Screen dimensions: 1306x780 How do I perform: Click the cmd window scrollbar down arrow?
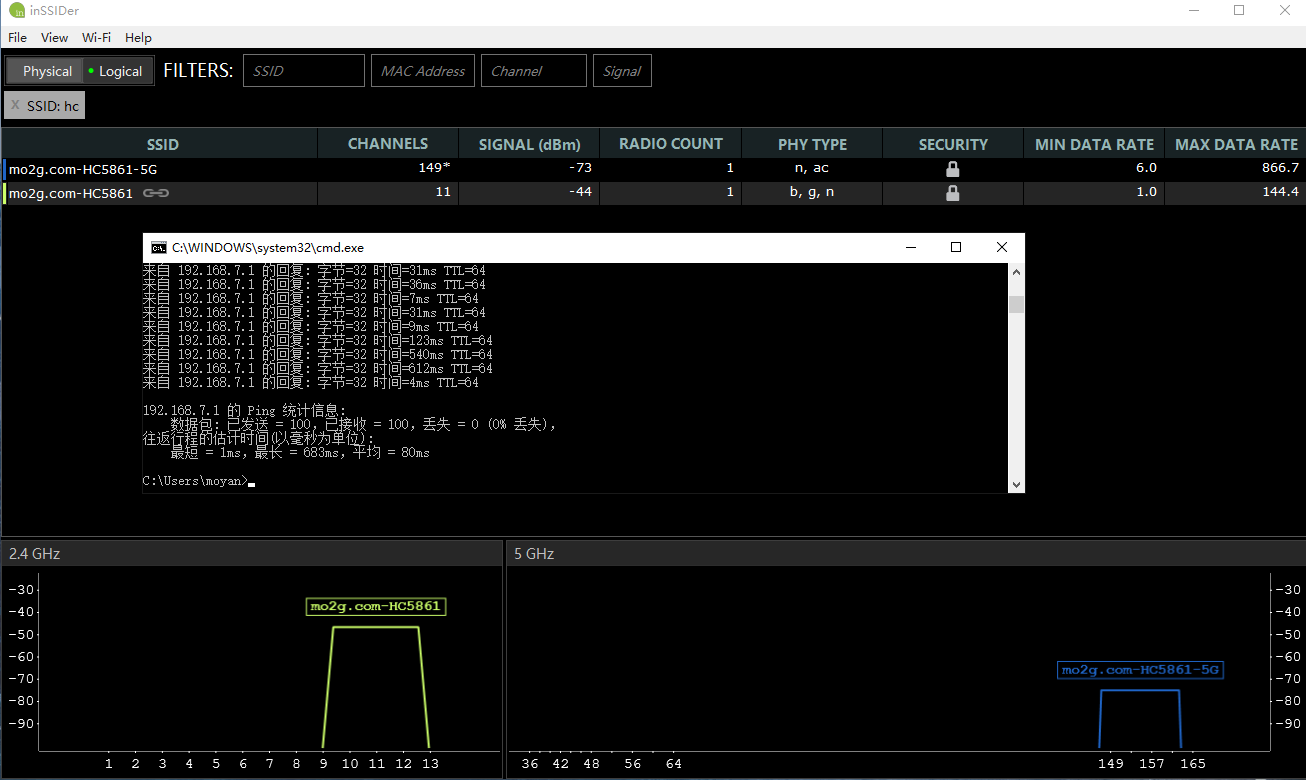(x=1016, y=484)
